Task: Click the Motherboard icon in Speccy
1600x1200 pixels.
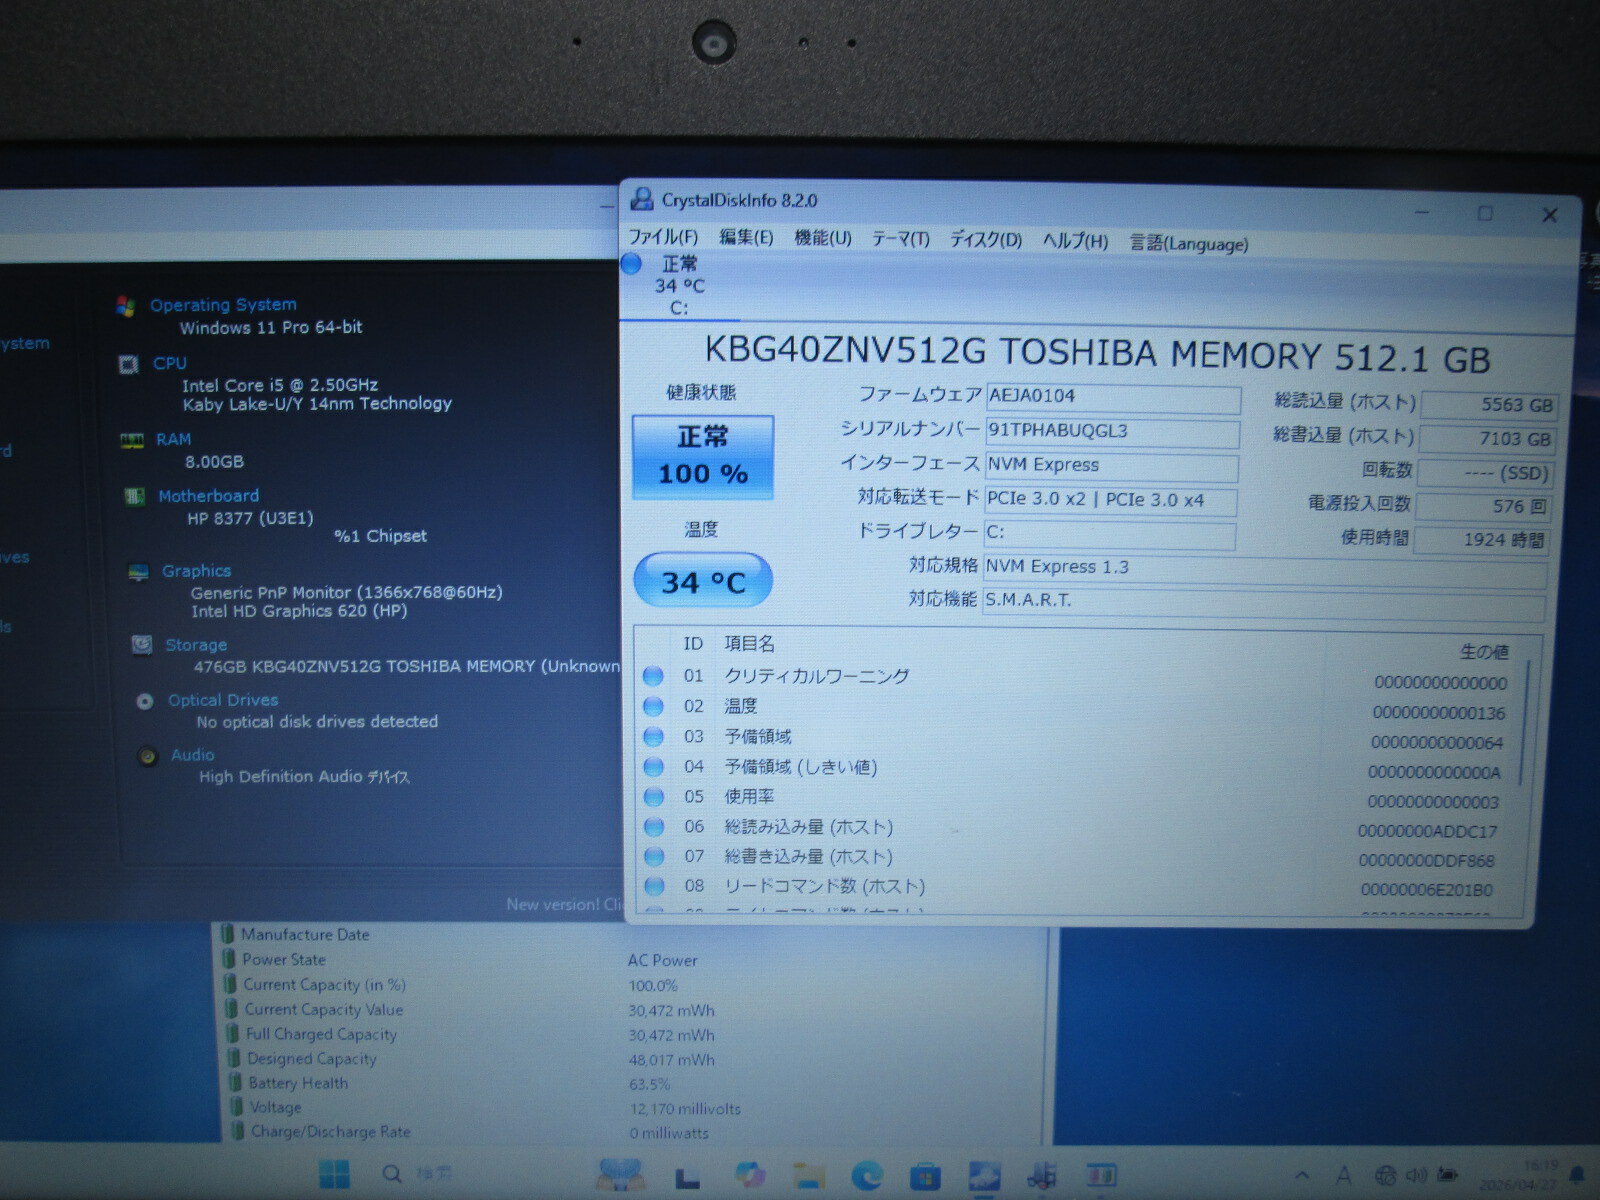Action: (133, 496)
